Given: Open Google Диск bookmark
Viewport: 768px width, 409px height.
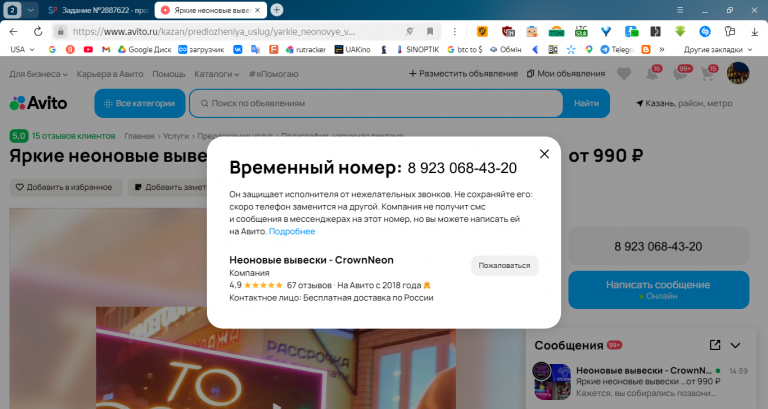Looking at the screenshot, I should coord(144,49).
